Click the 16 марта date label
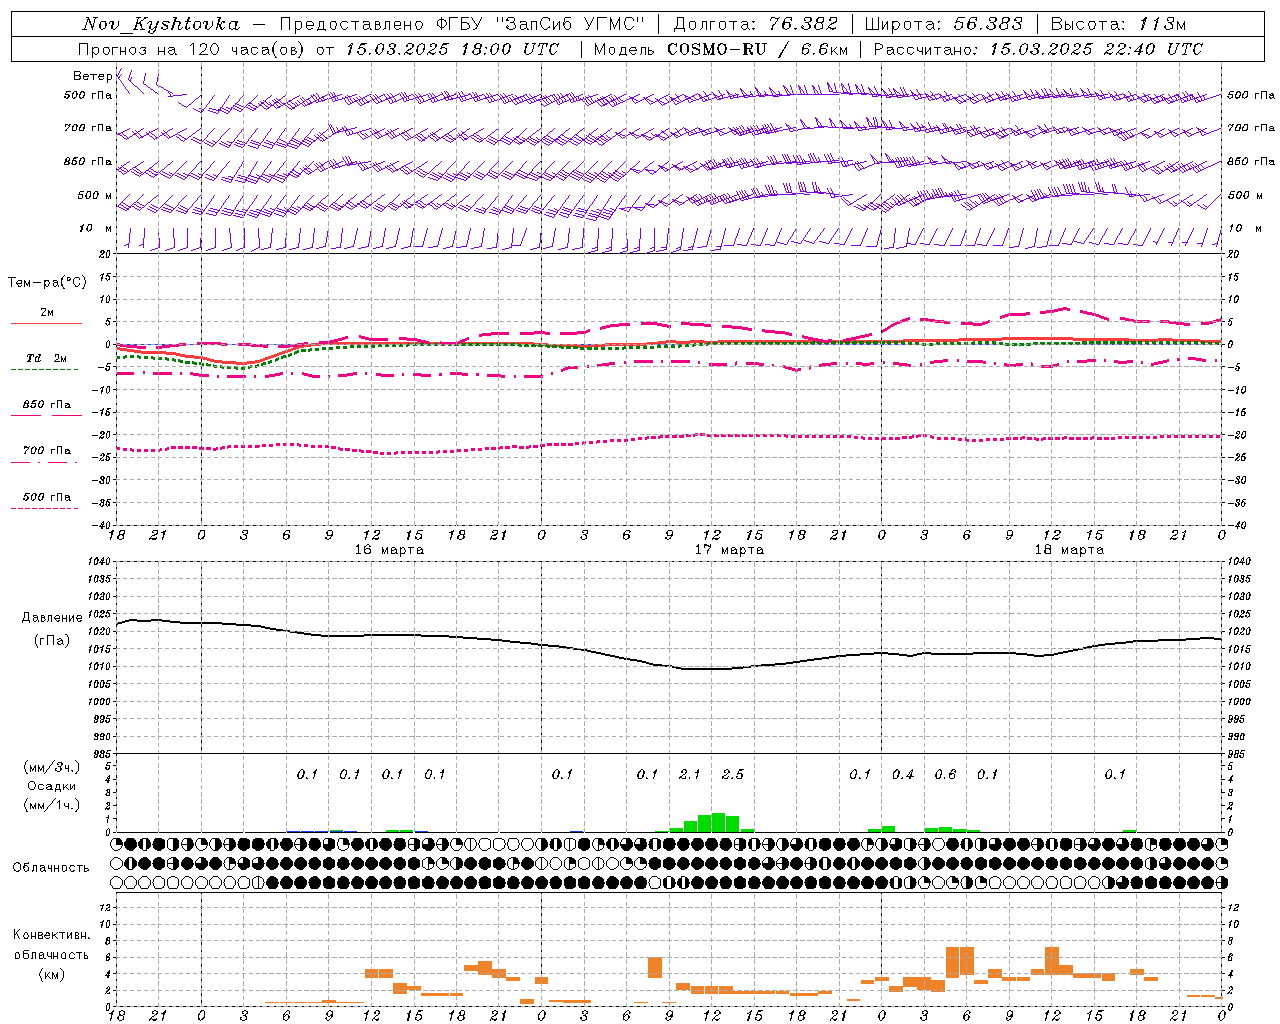Screen dimensions: 1280x1024 389,550
